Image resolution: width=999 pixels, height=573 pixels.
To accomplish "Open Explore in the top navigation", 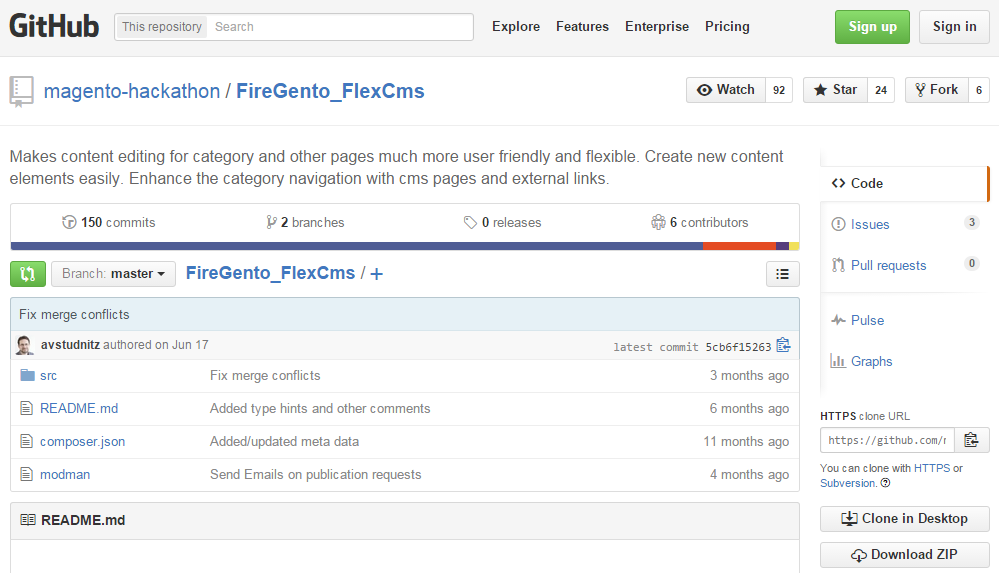I will tap(516, 27).
